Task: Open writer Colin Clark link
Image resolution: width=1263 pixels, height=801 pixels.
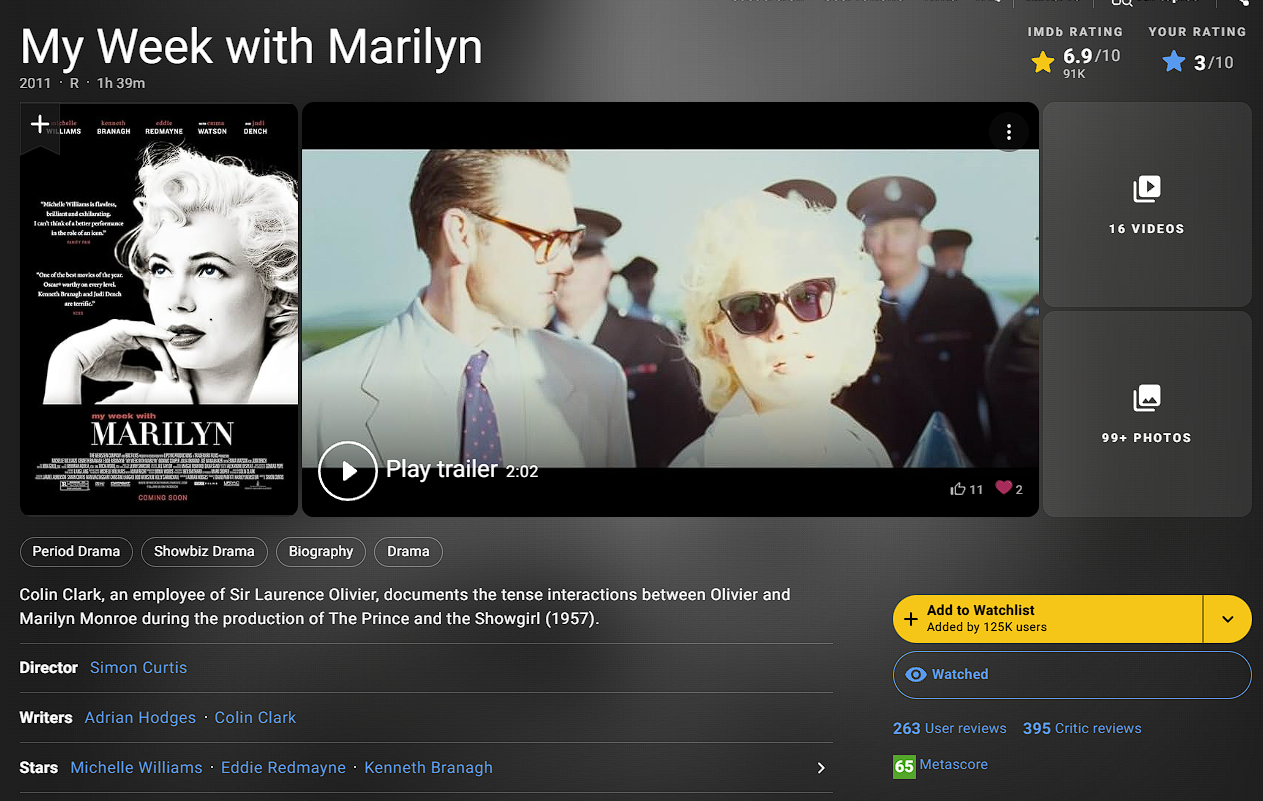Action: pos(255,717)
